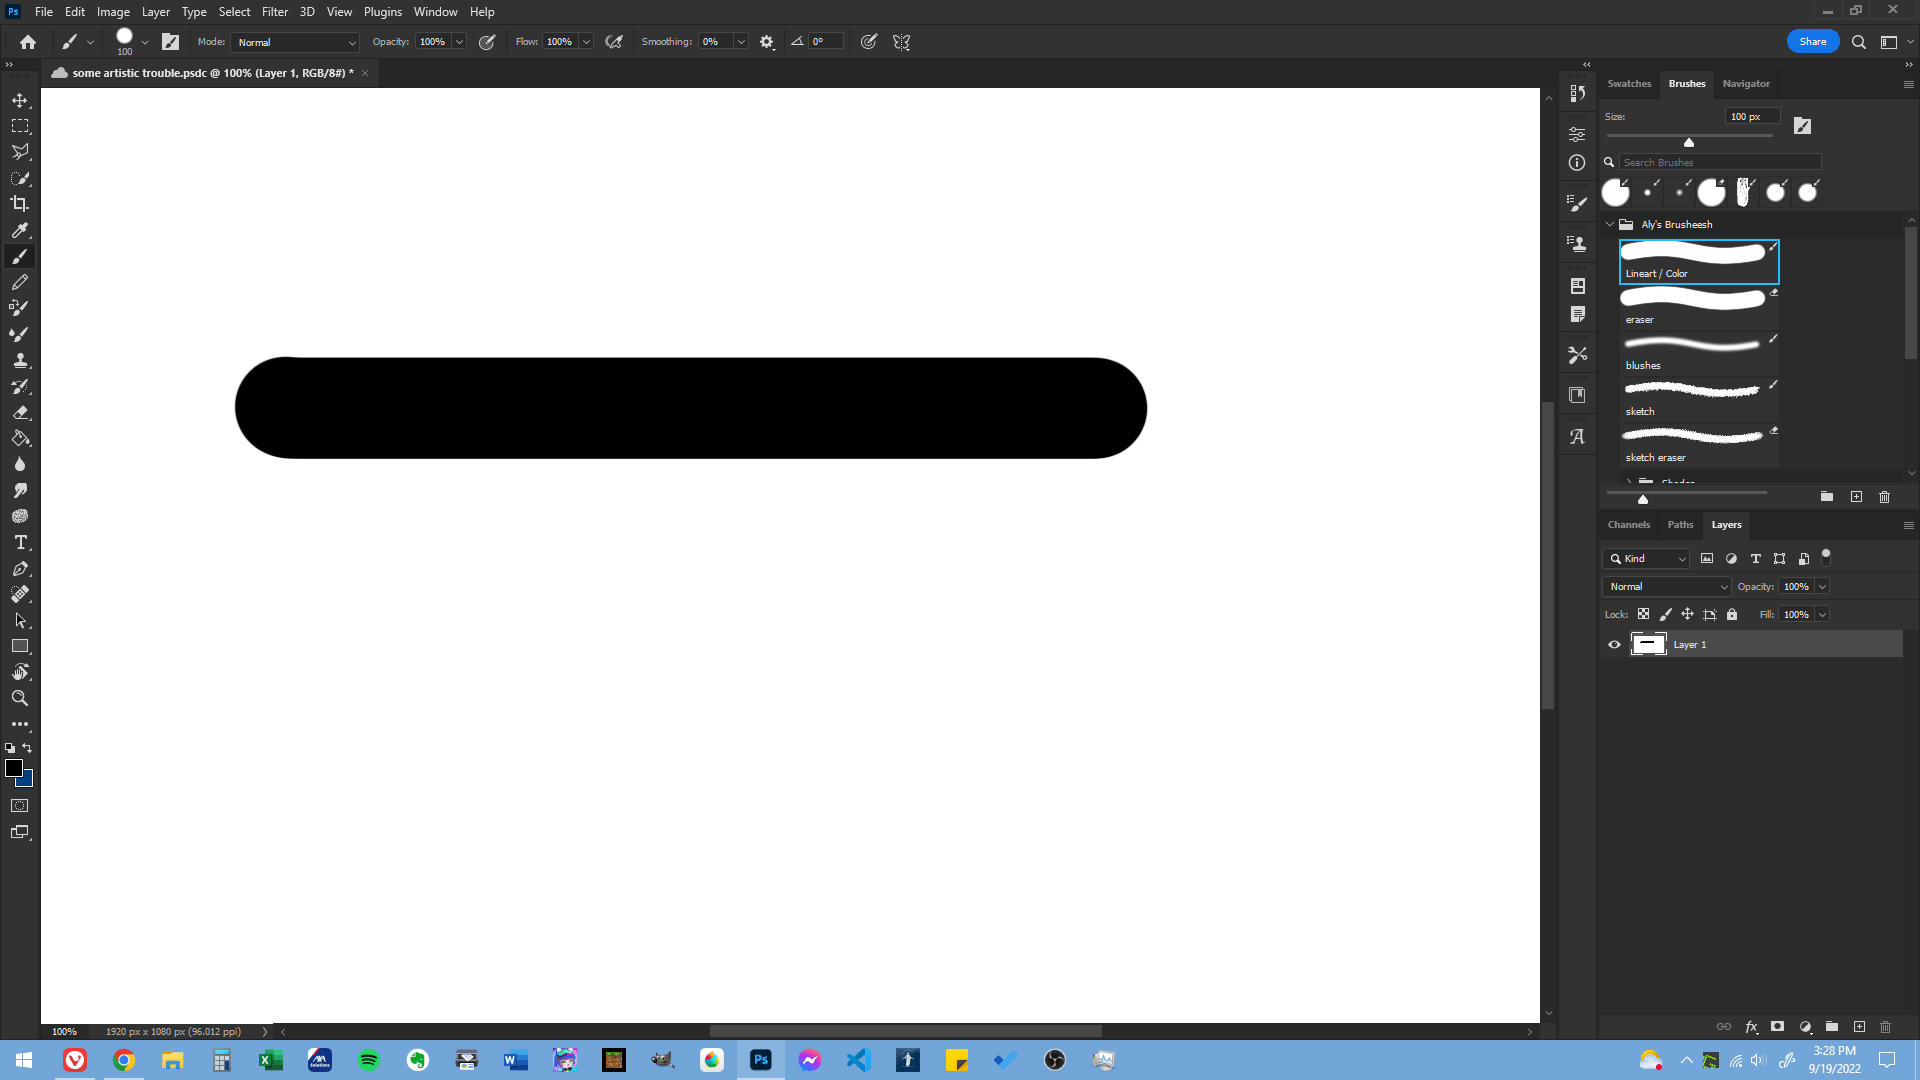1920x1080 pixels.
Task: Select the Move tool
Action: pyautogui.click(x=20, y=100)
